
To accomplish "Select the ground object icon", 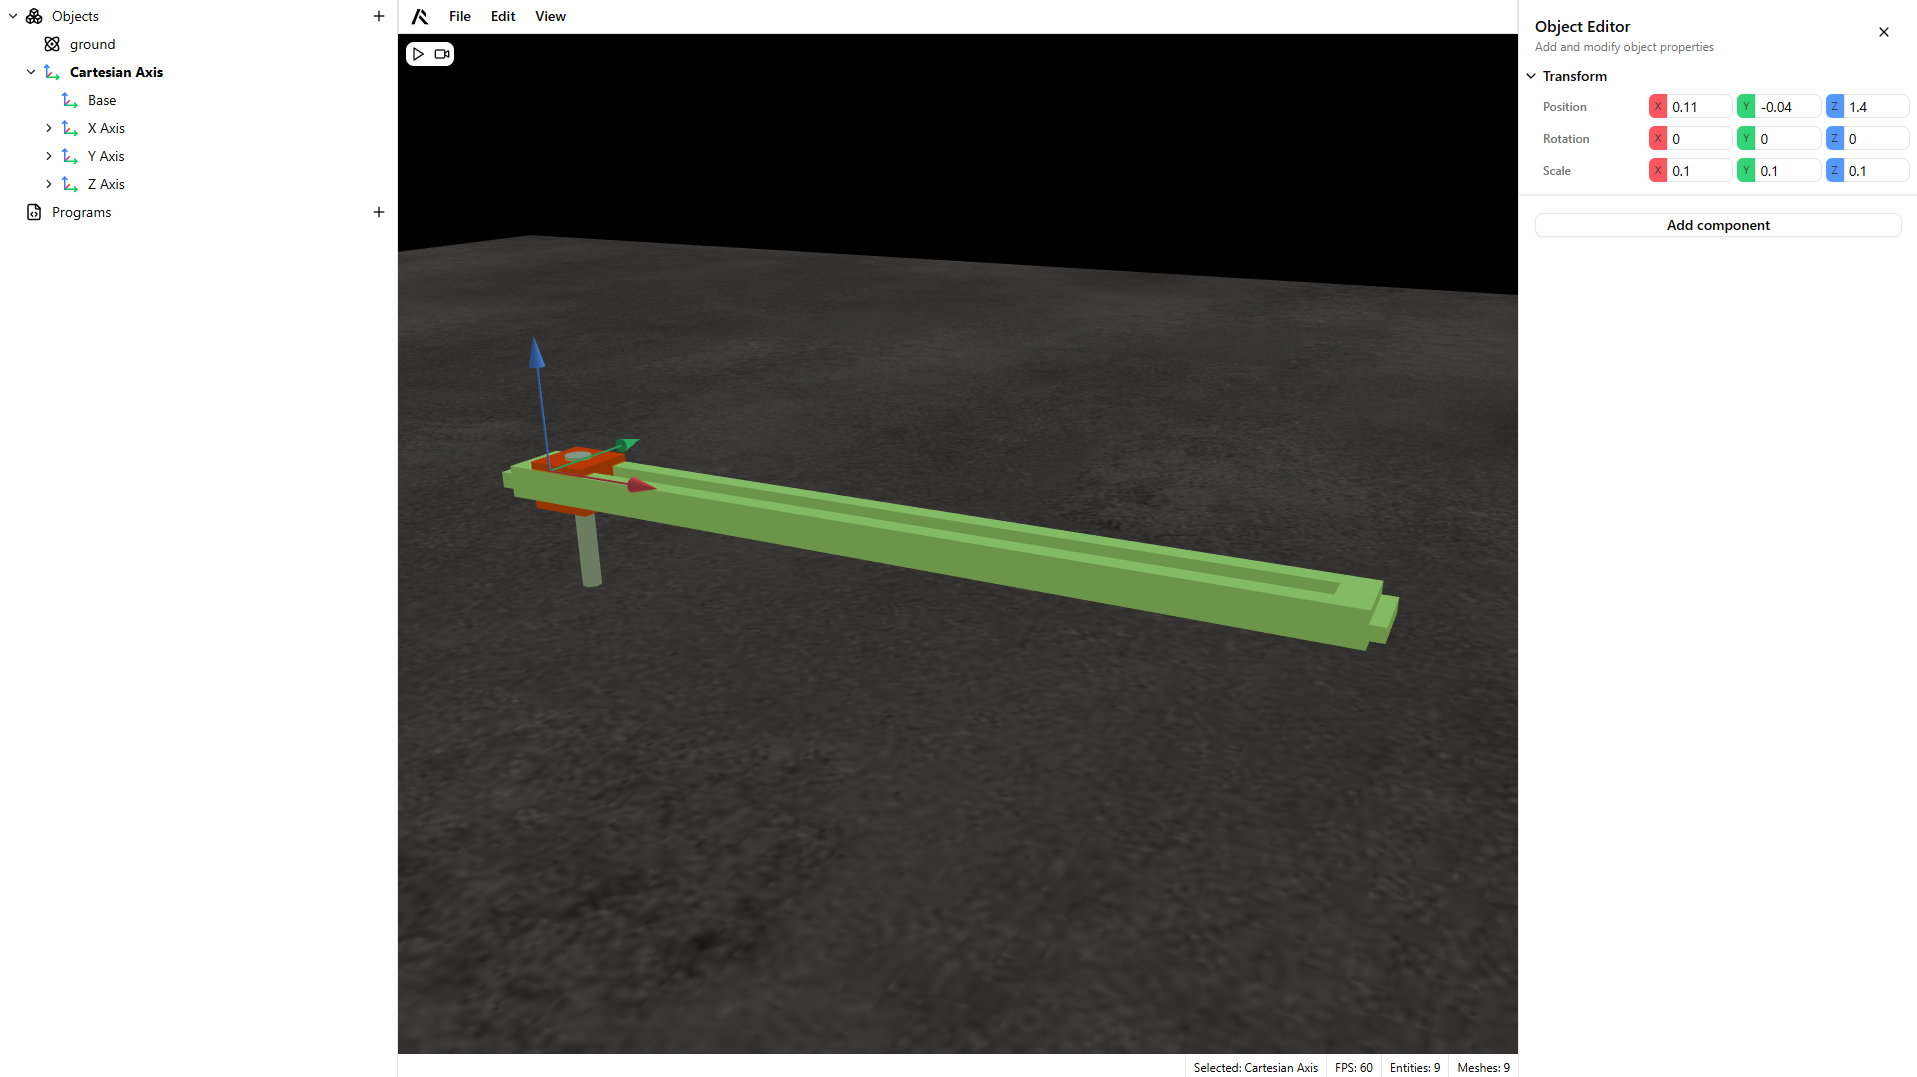I will tap(52, 44).
